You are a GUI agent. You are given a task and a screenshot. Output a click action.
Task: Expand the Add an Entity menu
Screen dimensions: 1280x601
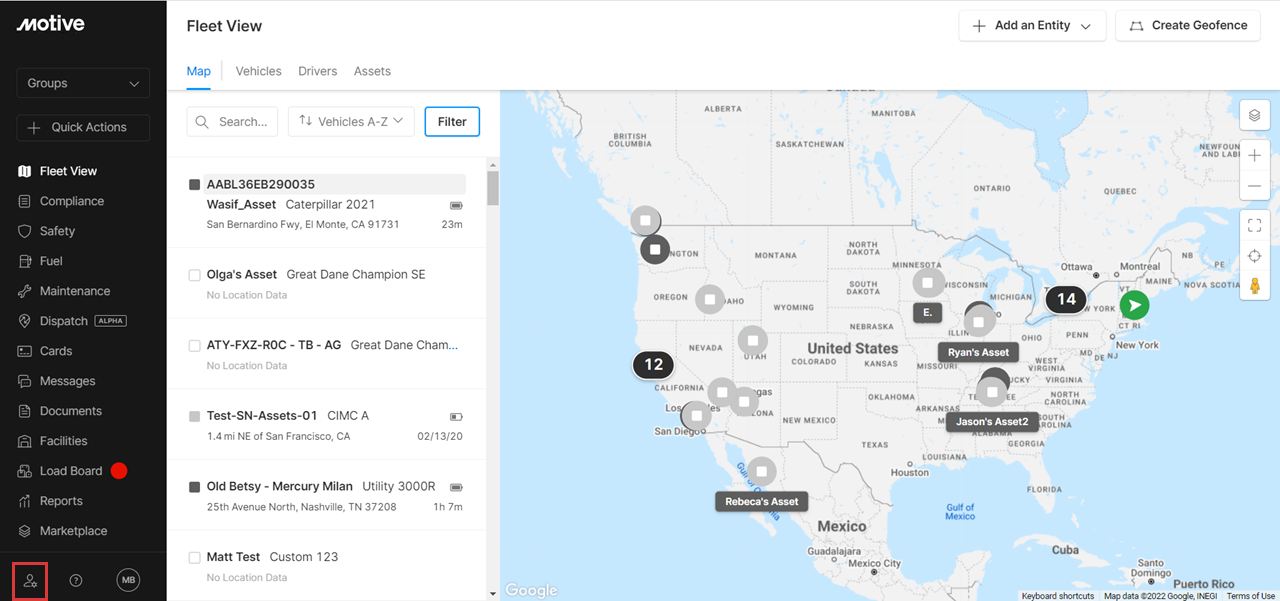[x=1032, y=26]
